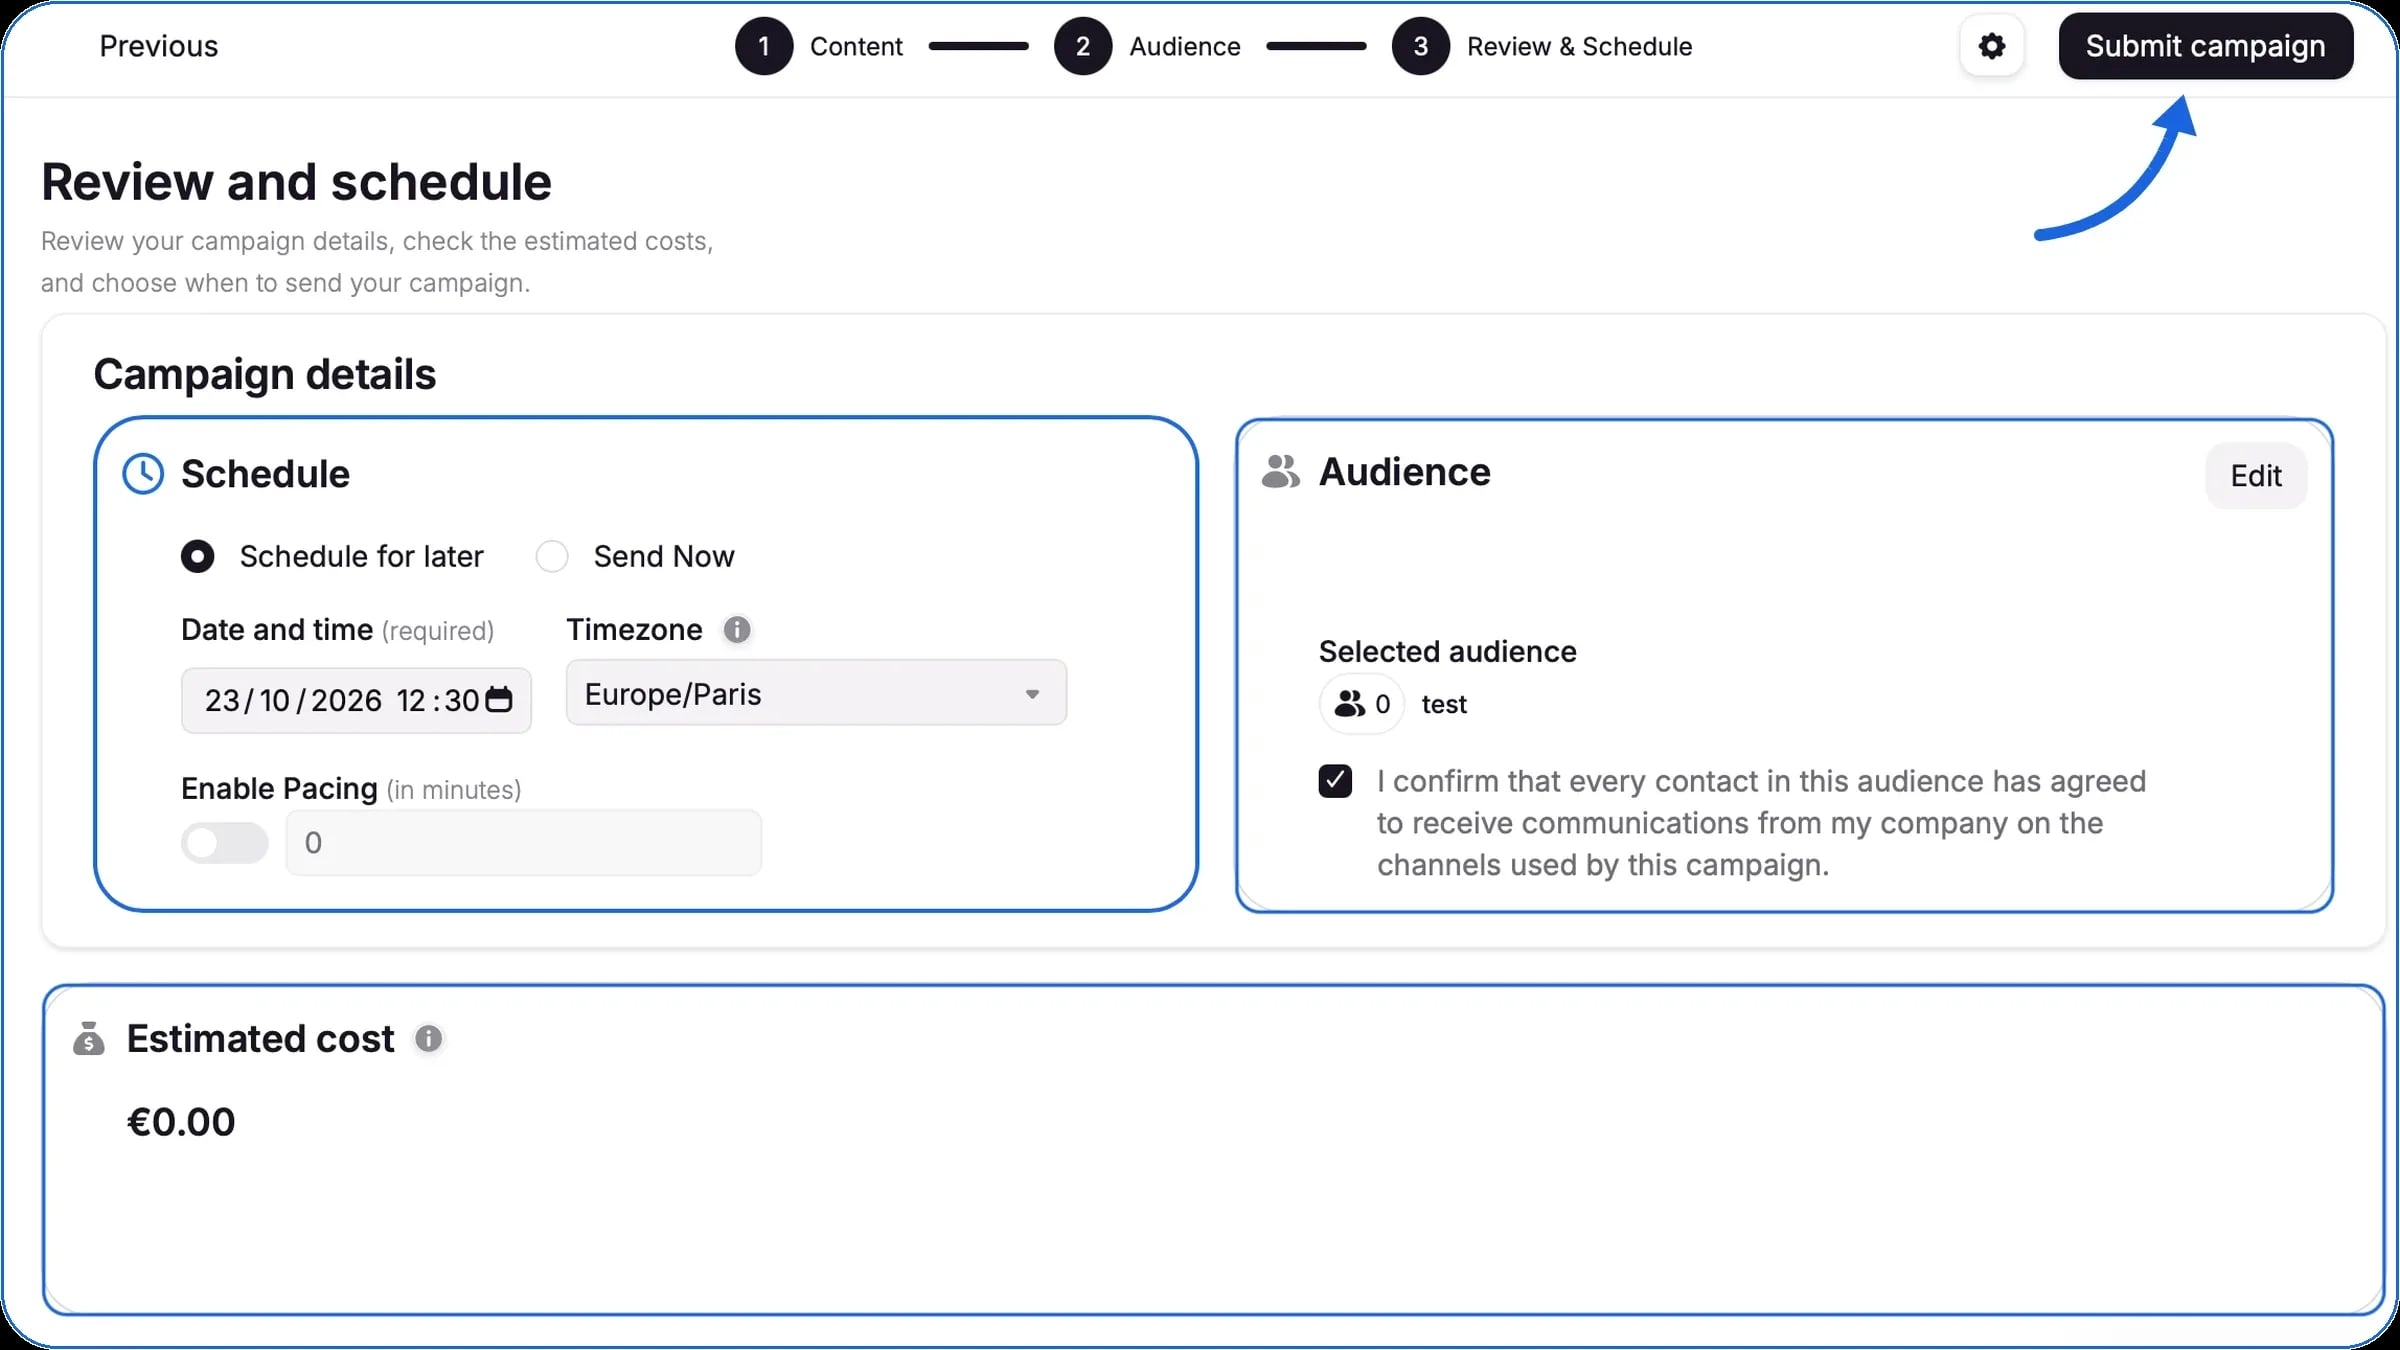
Task: Click the Selected audience label
Action: coord(1447,651)
